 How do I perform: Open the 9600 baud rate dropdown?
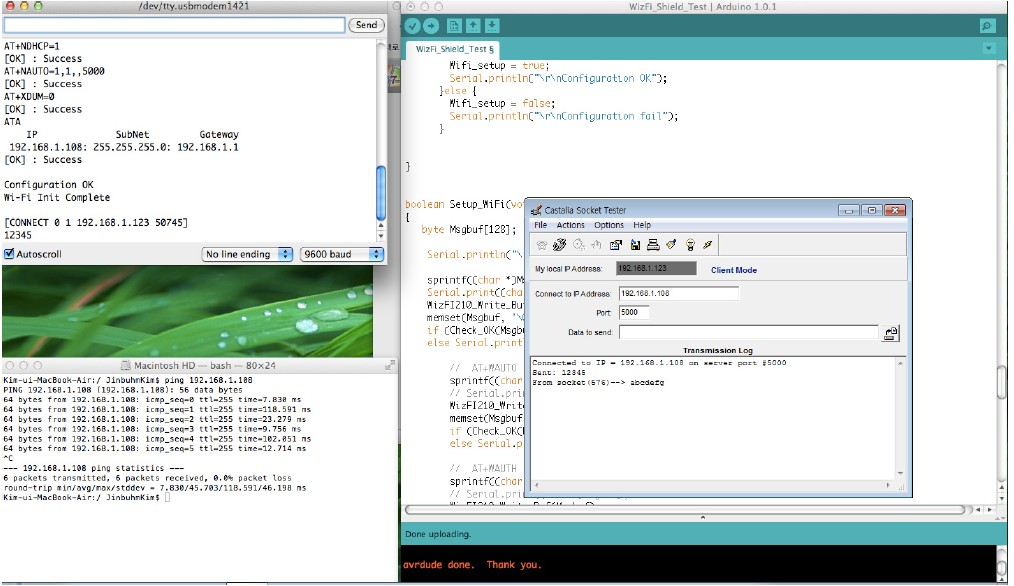click(342, 254)
